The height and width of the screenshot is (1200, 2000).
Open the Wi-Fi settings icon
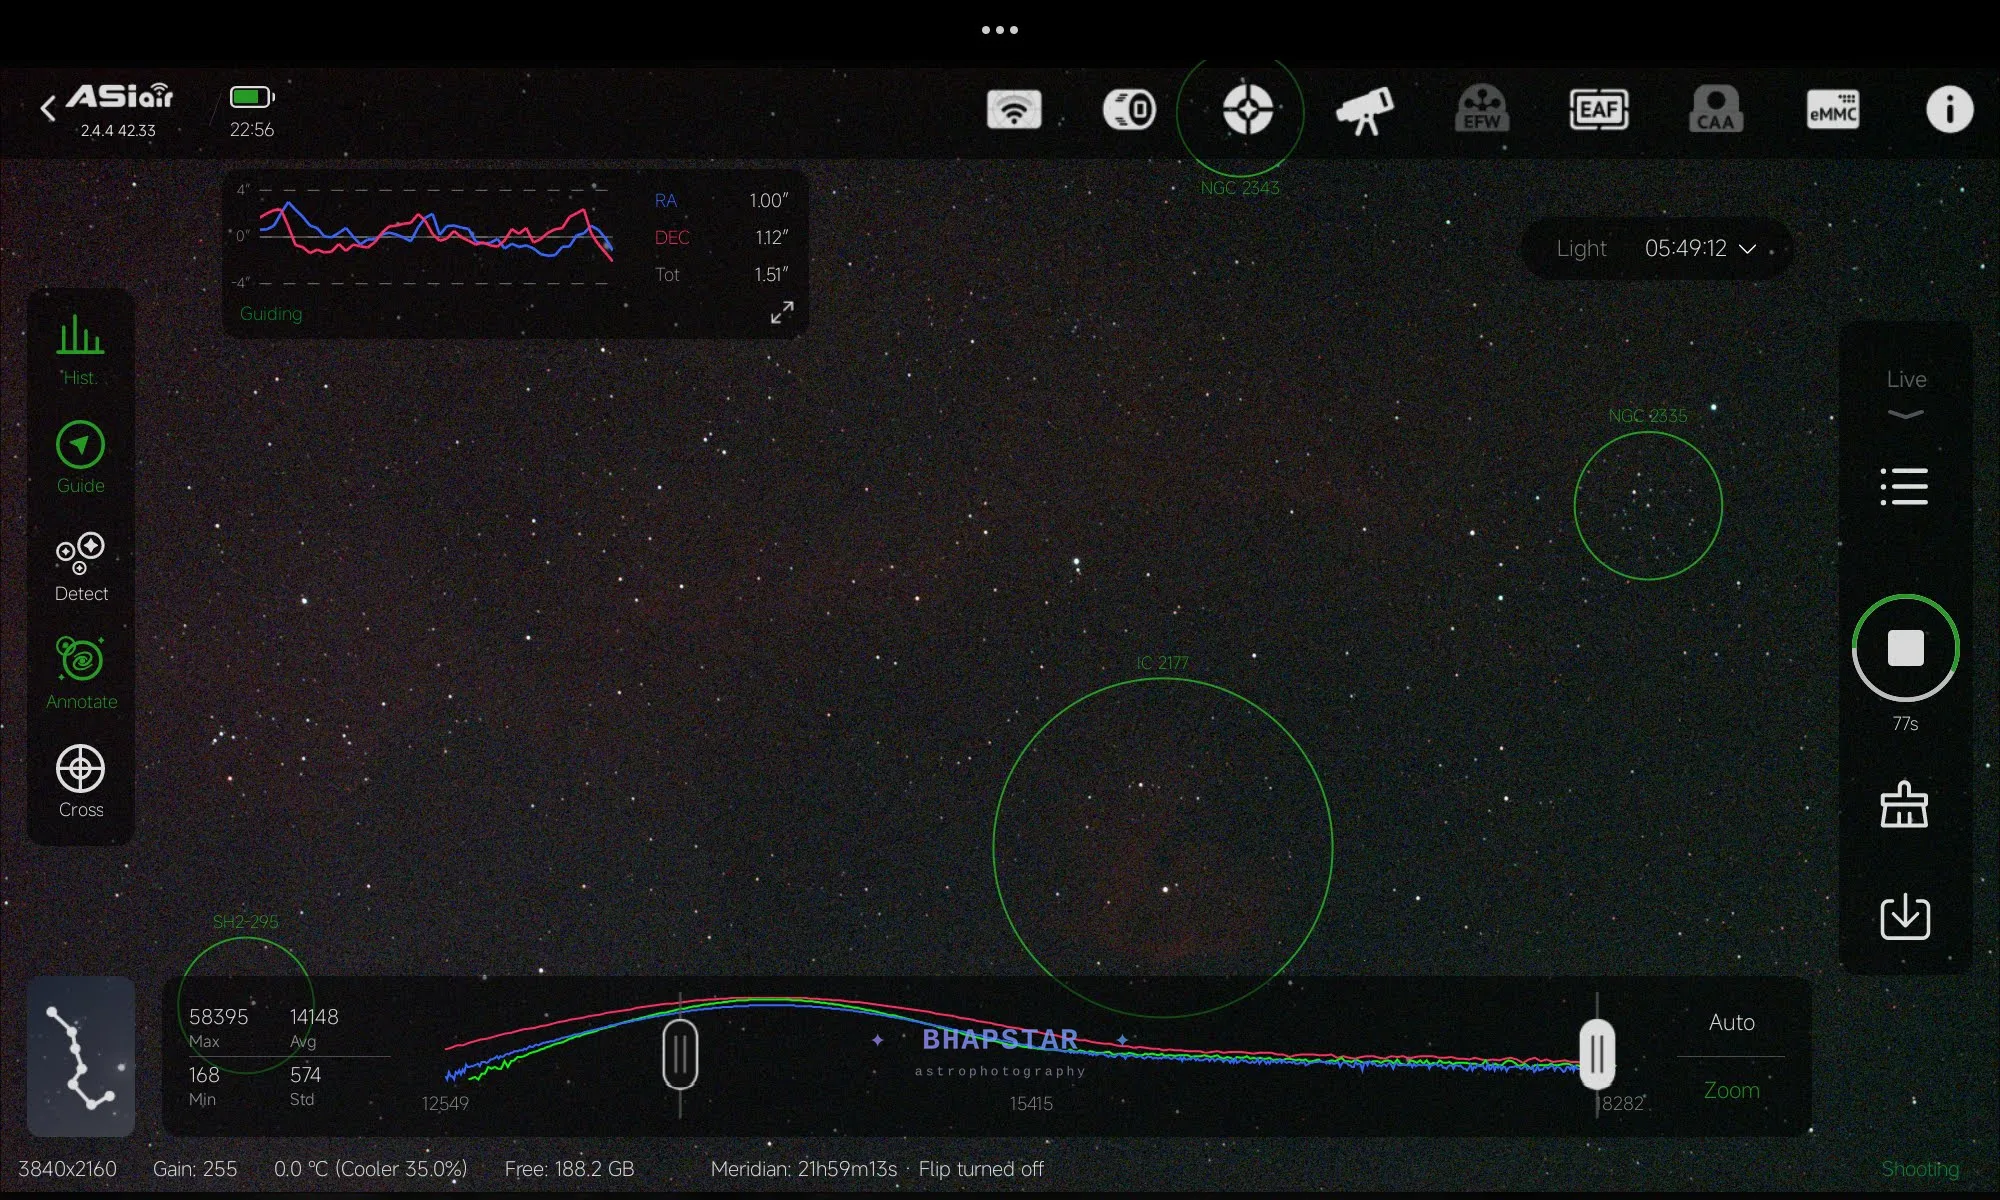1014,109
